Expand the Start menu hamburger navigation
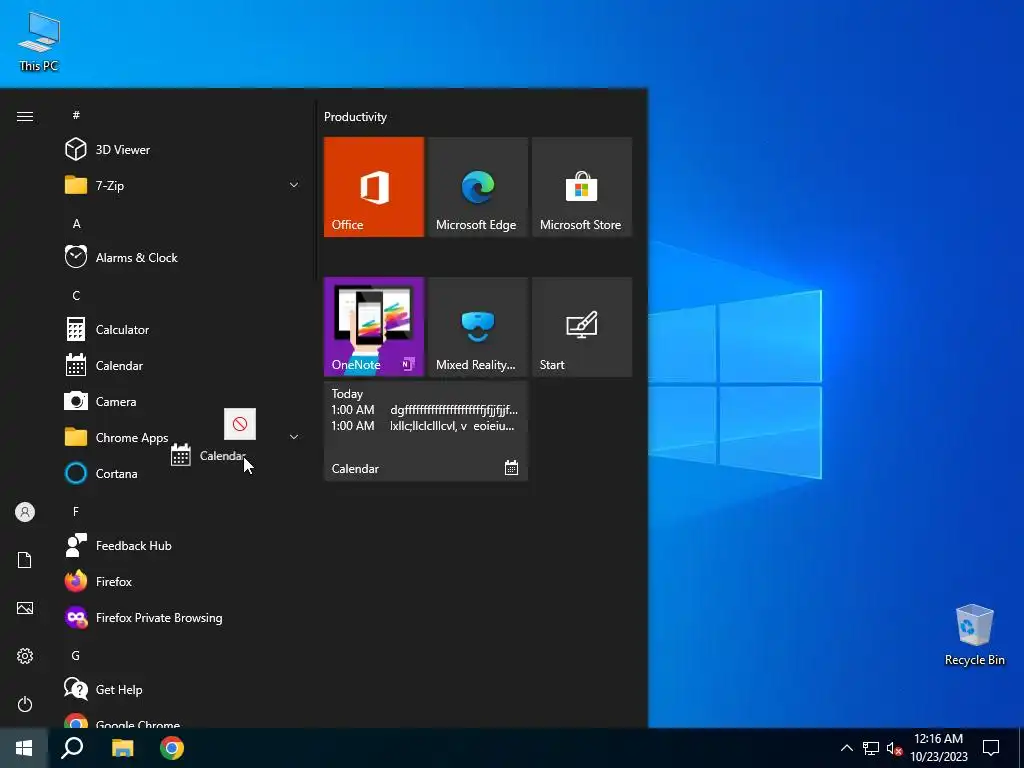The height and width of the screenshot is (768, 1024). click(x=25, y=116)
